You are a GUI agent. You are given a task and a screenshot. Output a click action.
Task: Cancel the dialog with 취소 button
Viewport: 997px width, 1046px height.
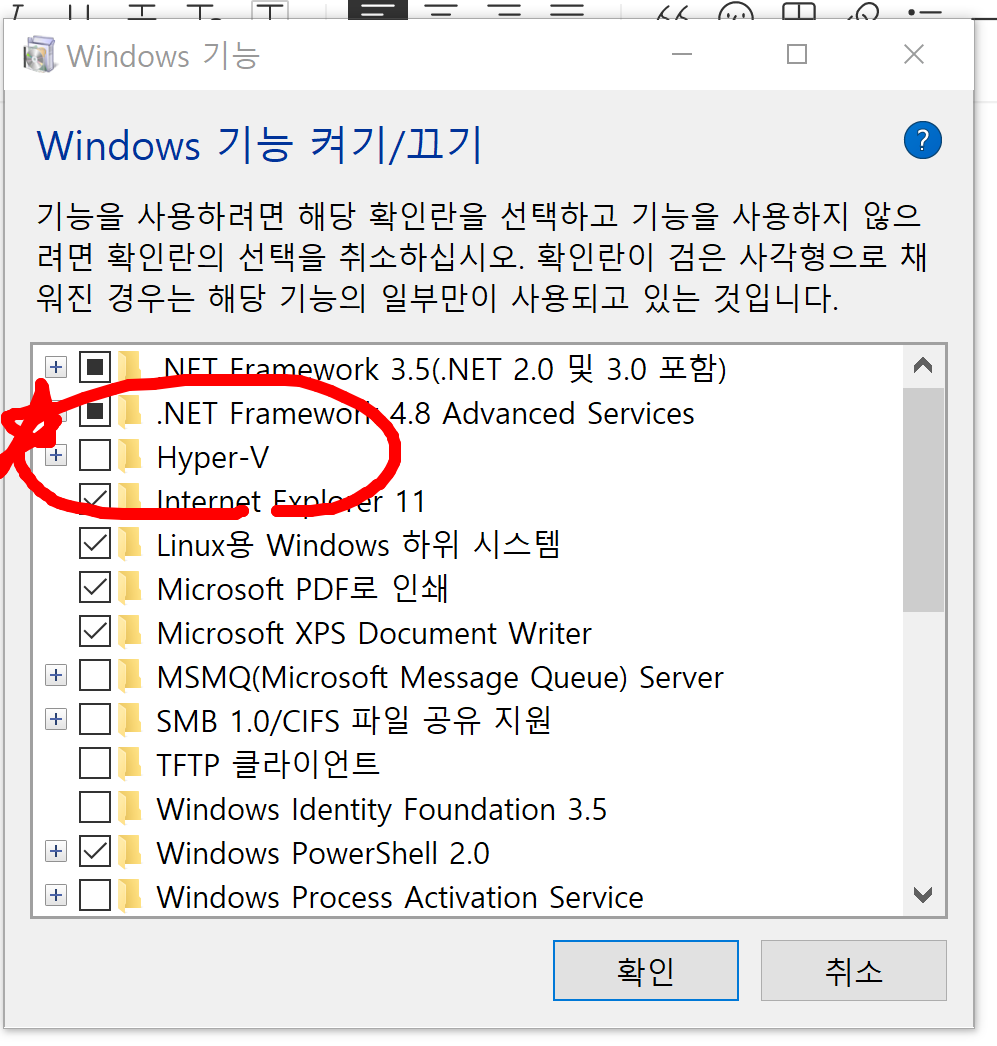[854, 971]
